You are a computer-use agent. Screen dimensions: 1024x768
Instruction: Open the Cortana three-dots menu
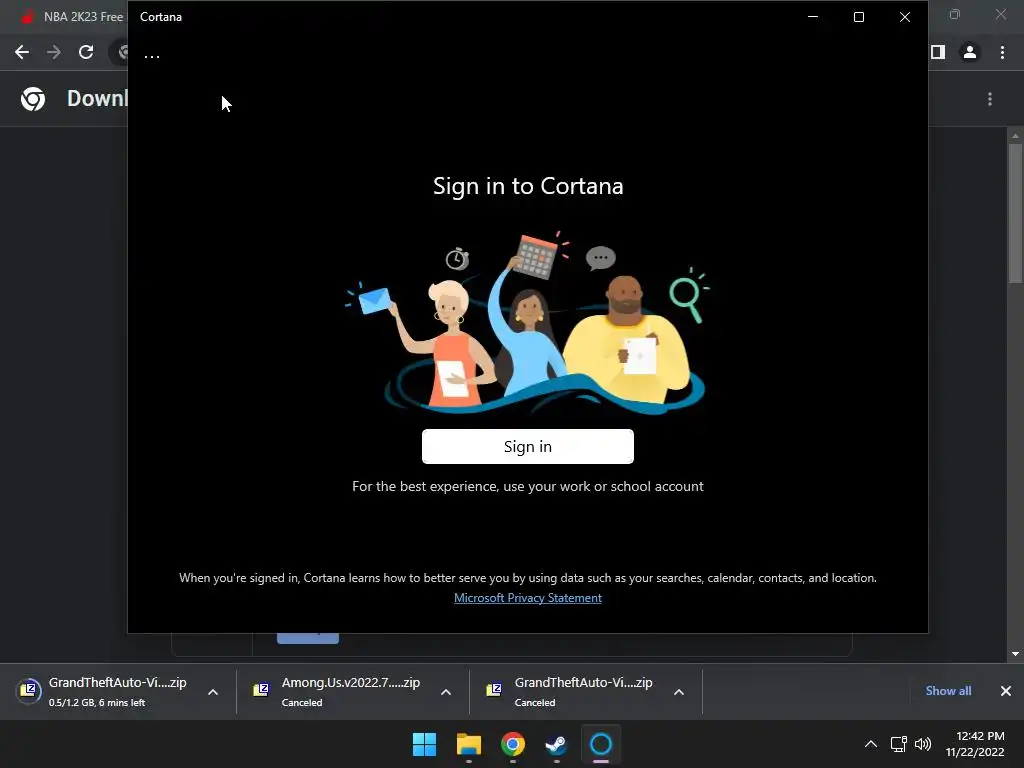pyautogui.click(x=152, y=57)
